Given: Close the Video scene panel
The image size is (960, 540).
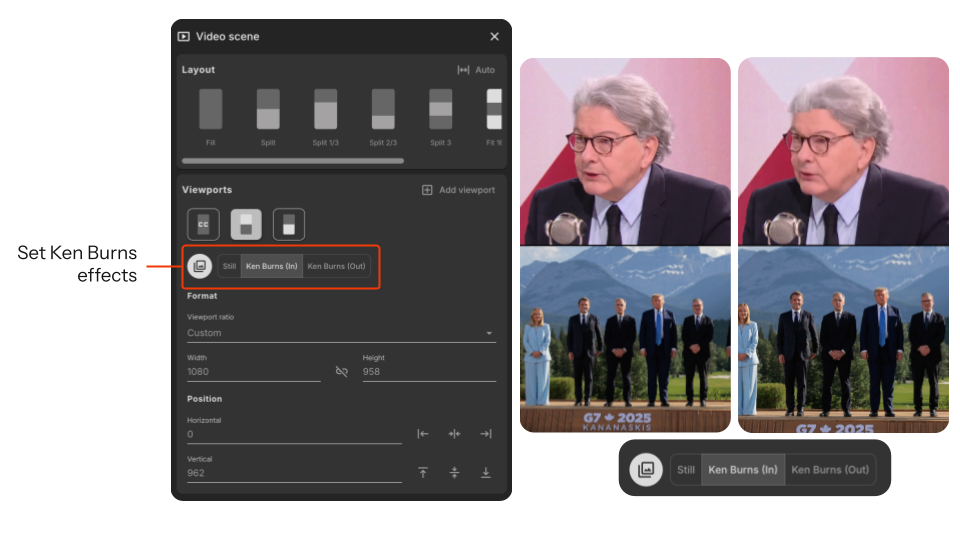Looking at the screenshot, I should [x=494, y=37].
